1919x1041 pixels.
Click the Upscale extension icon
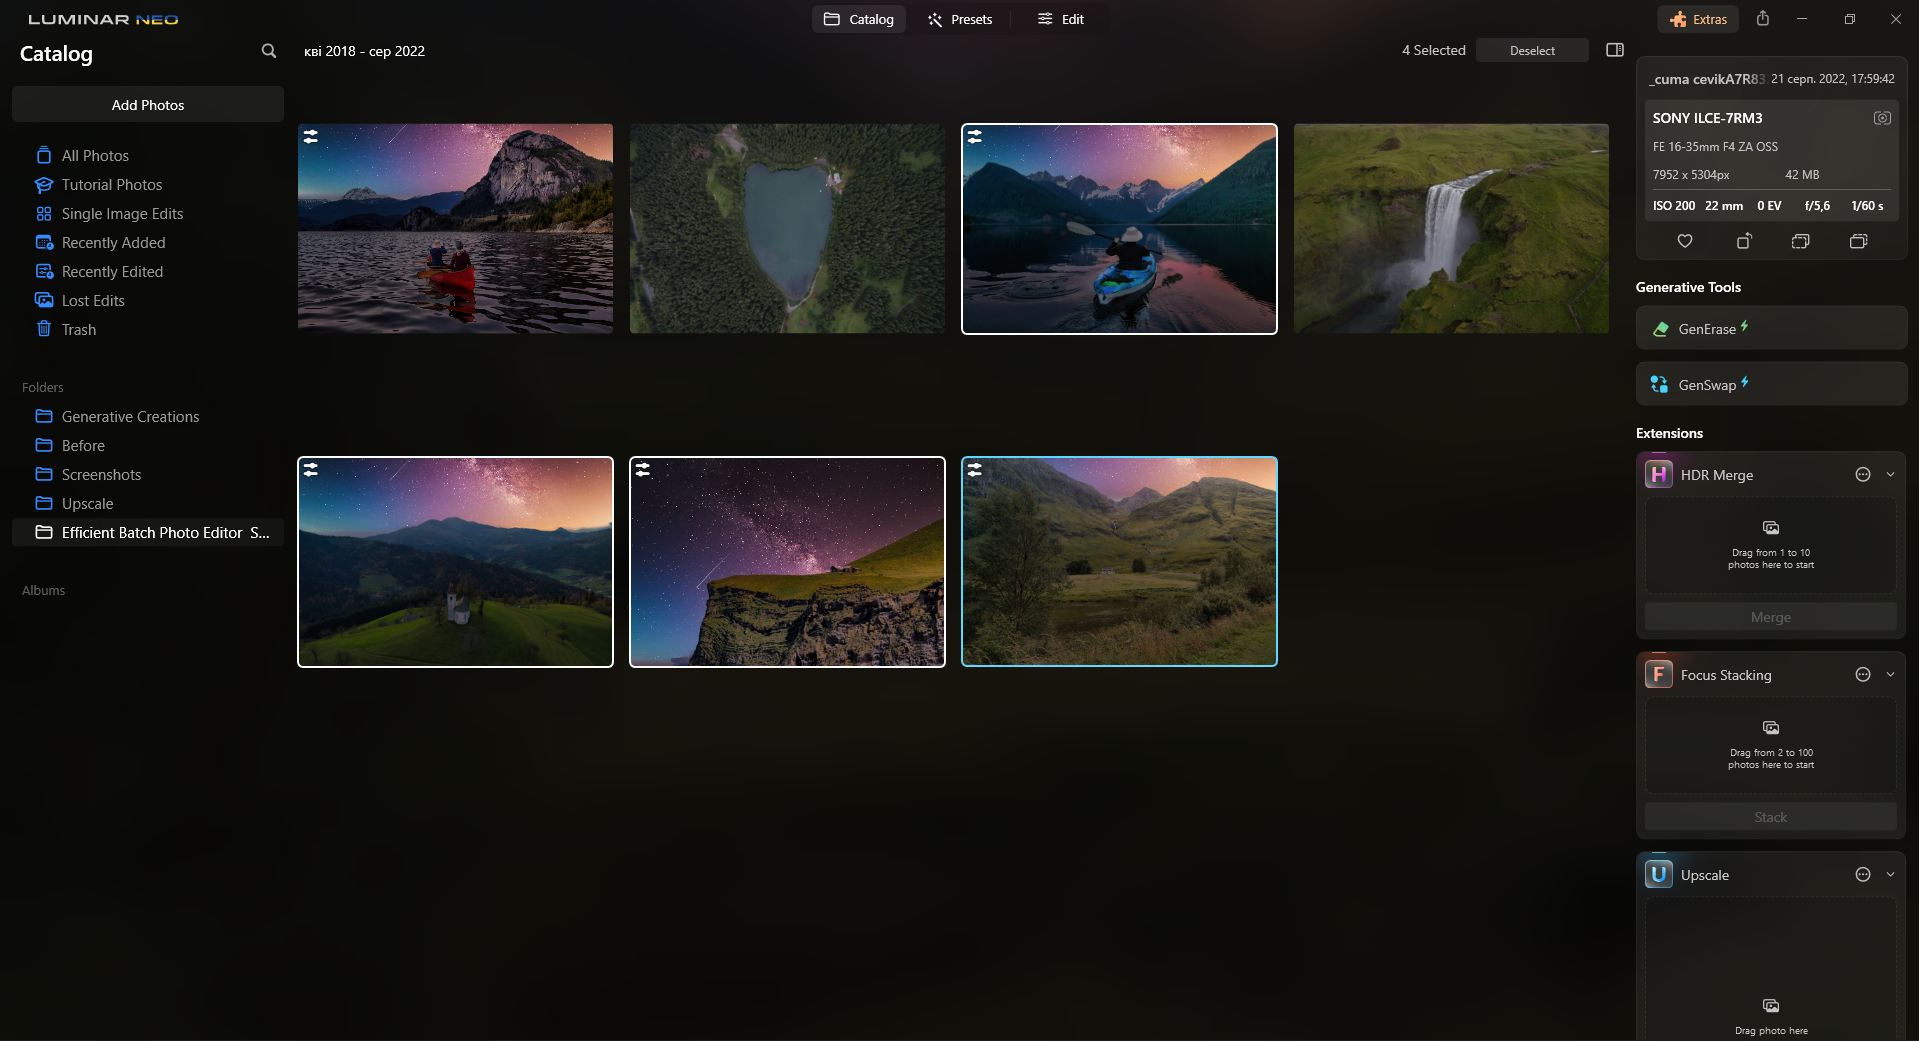coord(1659,874)
